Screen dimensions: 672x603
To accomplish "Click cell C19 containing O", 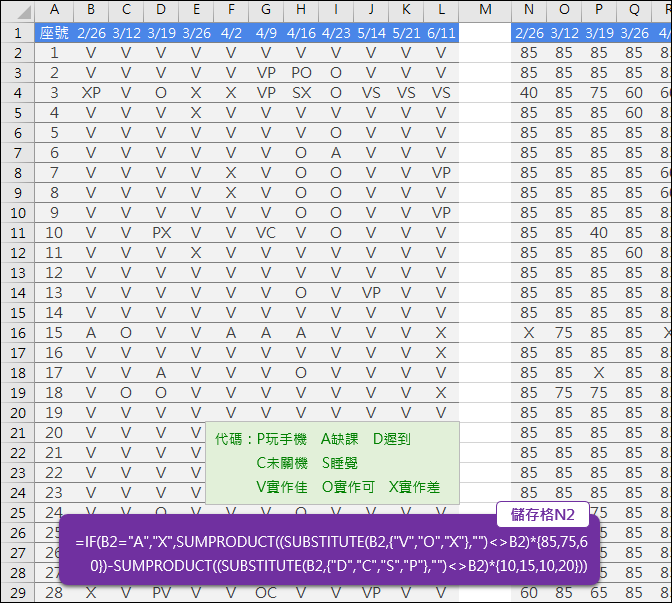I will coord(126,393).
